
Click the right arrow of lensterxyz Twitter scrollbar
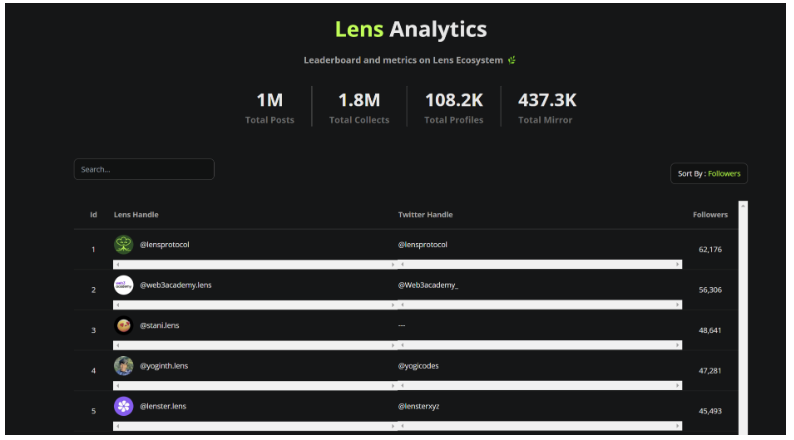(x=678, y=426)
